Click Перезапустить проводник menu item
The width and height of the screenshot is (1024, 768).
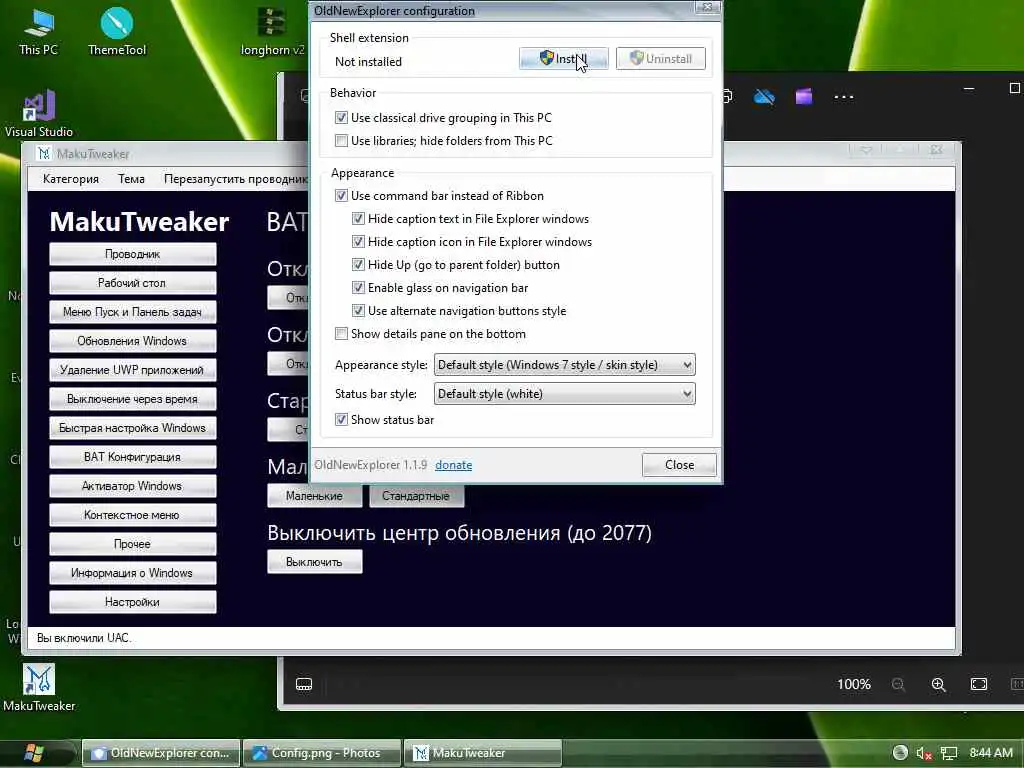point(235,179)
